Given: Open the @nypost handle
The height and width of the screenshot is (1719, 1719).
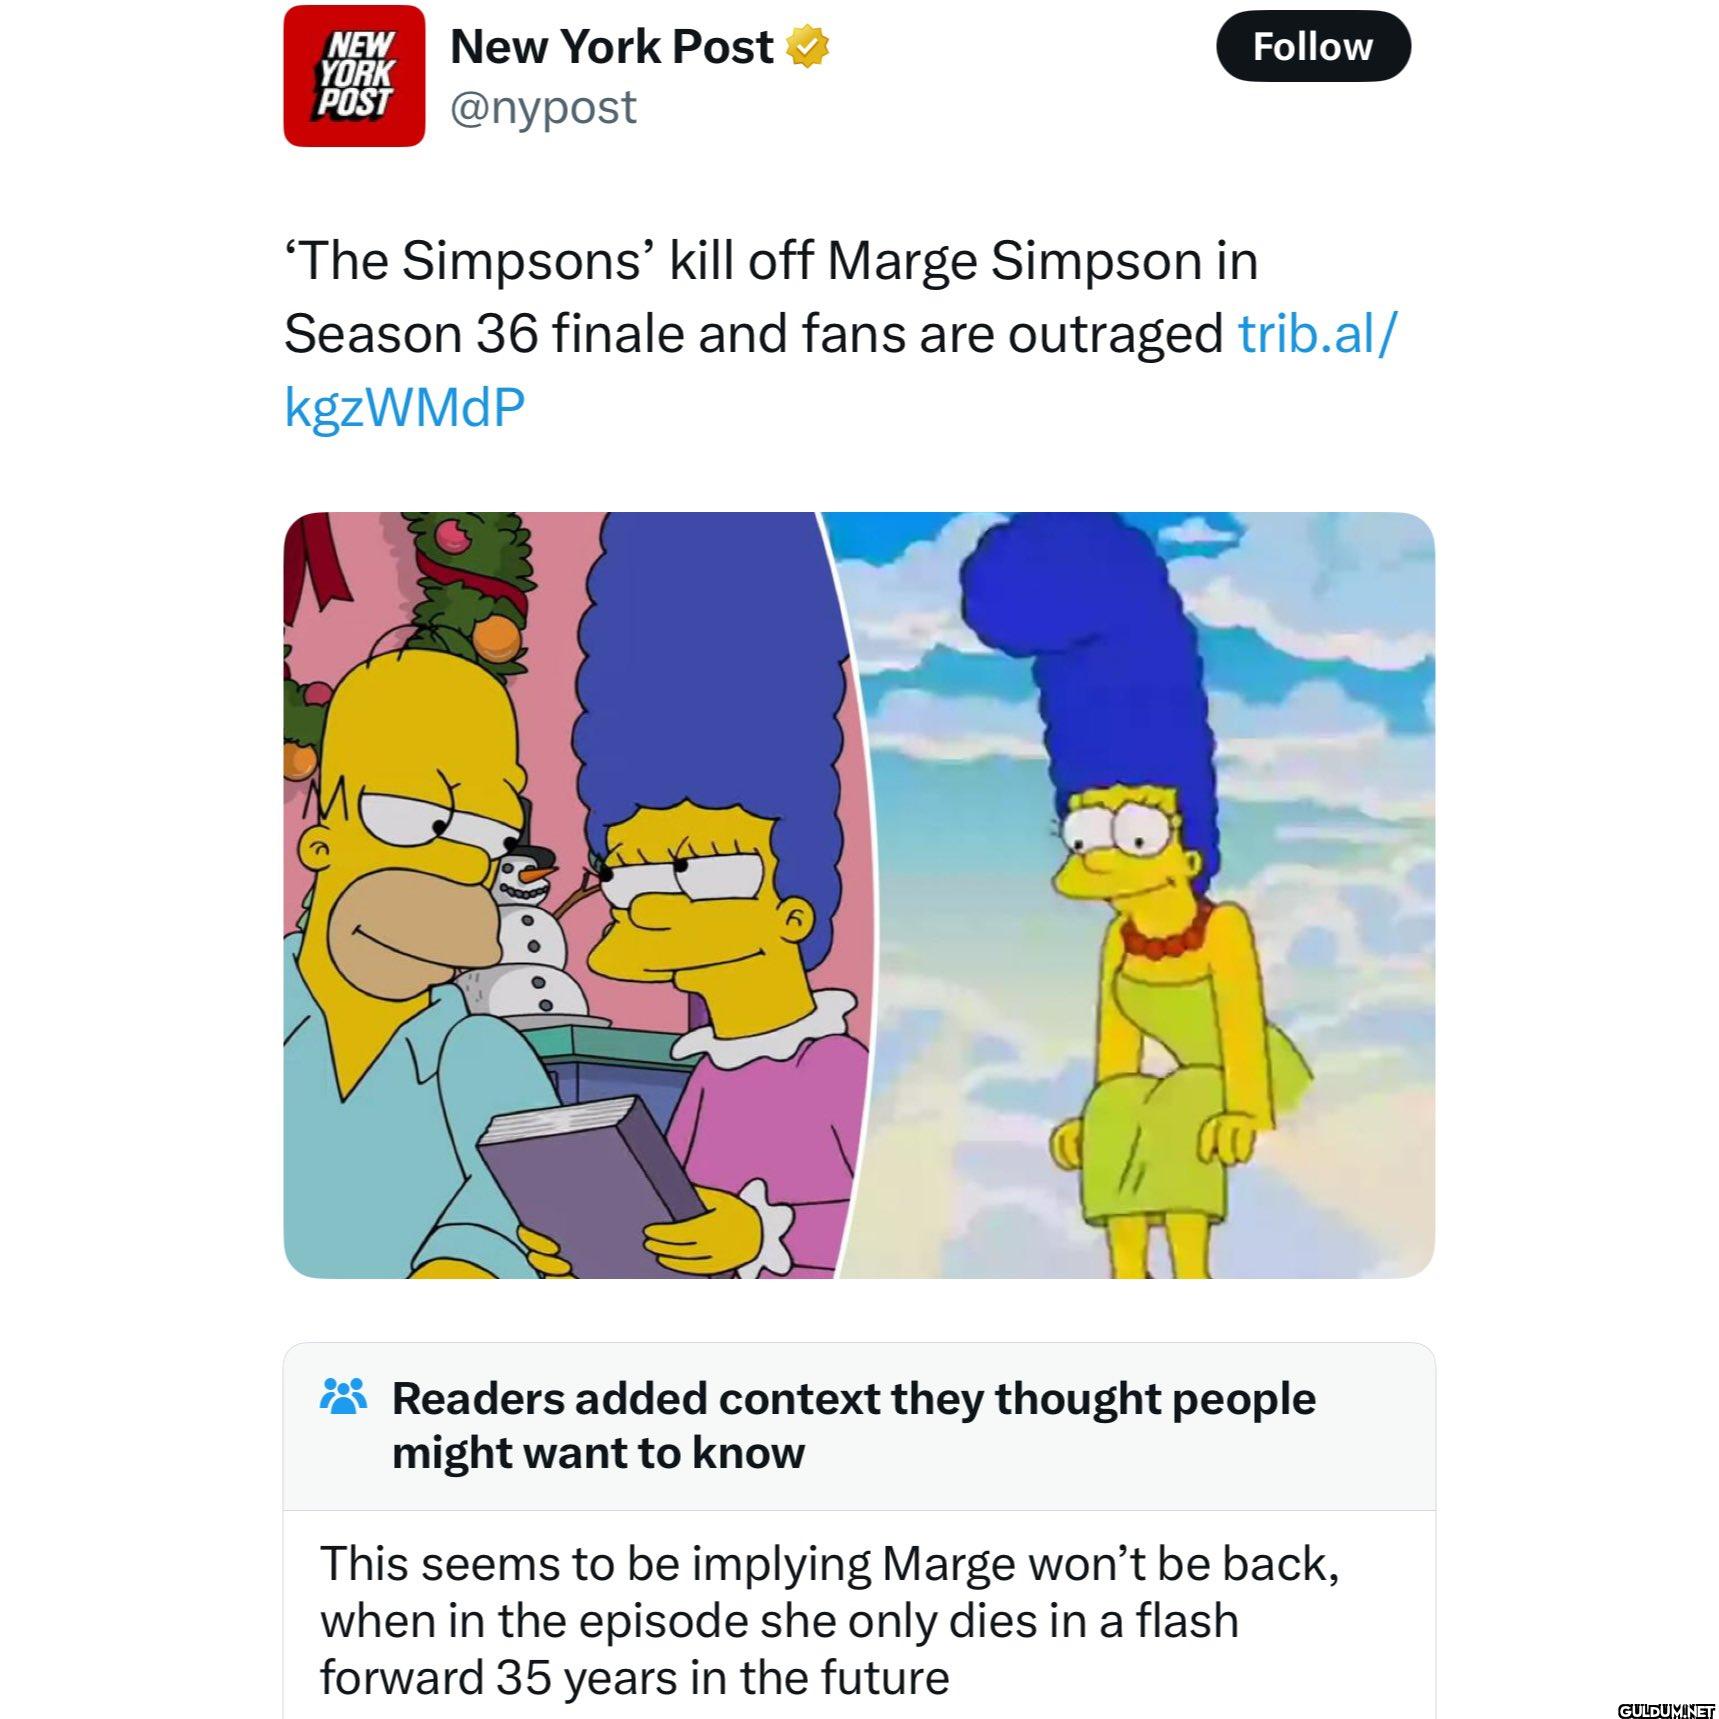Looking at the screenshot, I should [x=543, y=108].
